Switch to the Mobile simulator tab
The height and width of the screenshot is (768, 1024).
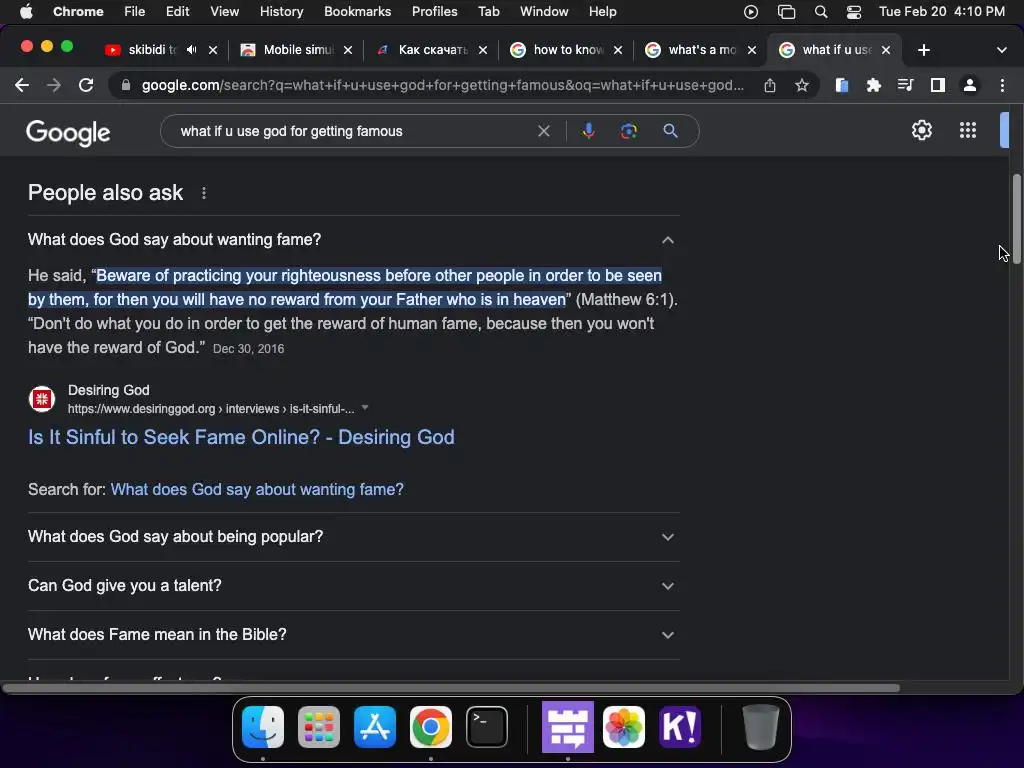pos(298,50)
